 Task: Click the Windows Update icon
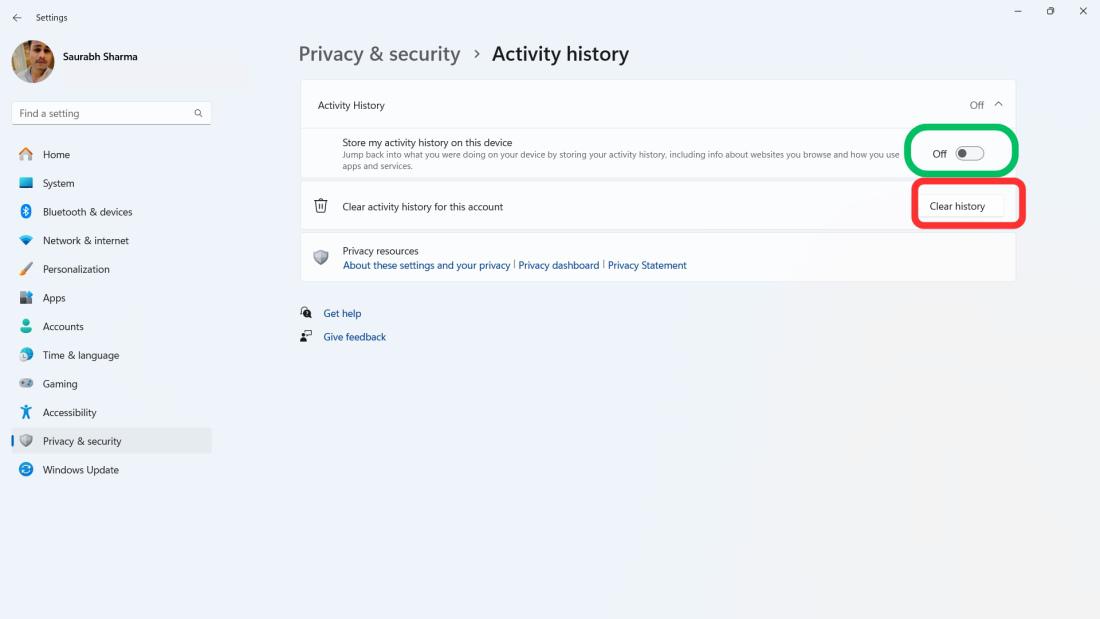(26, 470)
